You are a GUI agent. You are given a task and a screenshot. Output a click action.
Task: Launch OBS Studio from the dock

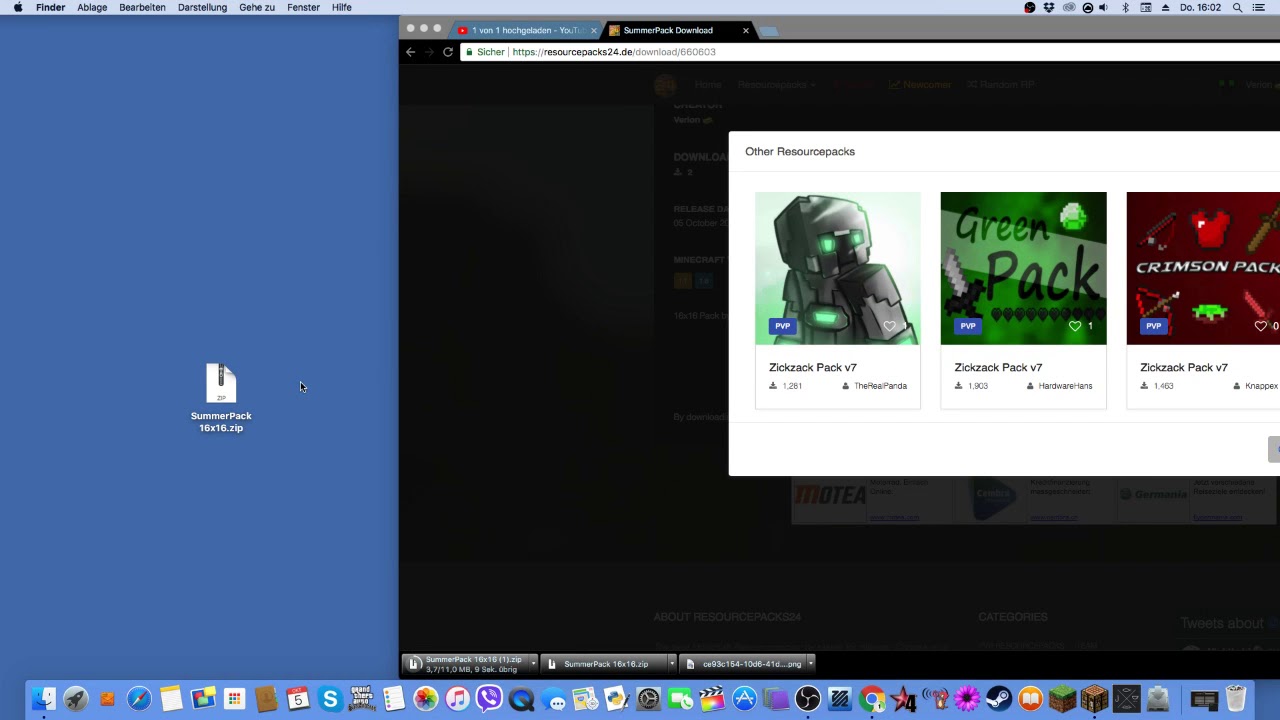point(808,699)
